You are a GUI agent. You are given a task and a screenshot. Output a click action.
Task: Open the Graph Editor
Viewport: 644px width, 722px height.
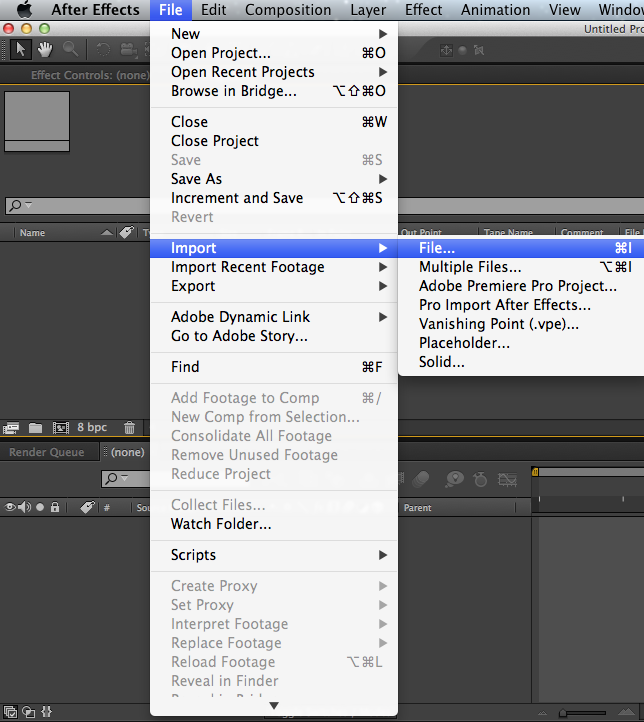click(x=507, y=480)
